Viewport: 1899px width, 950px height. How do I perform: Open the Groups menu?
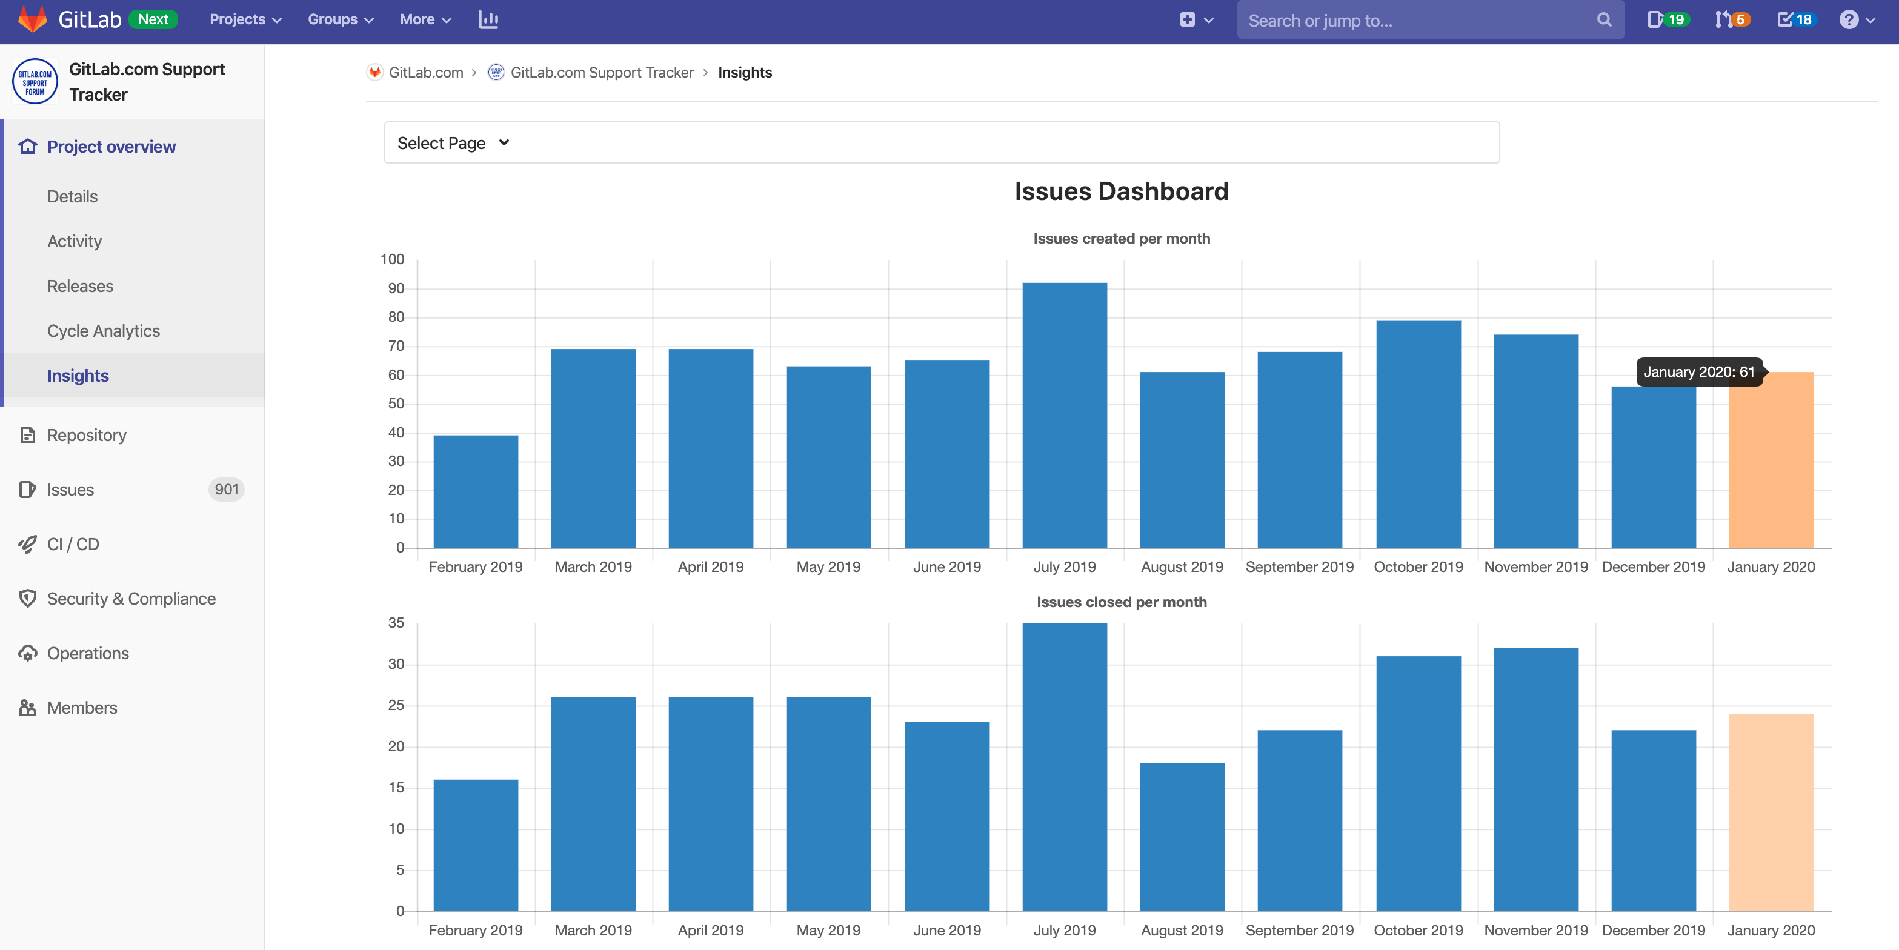pos(338,19)
